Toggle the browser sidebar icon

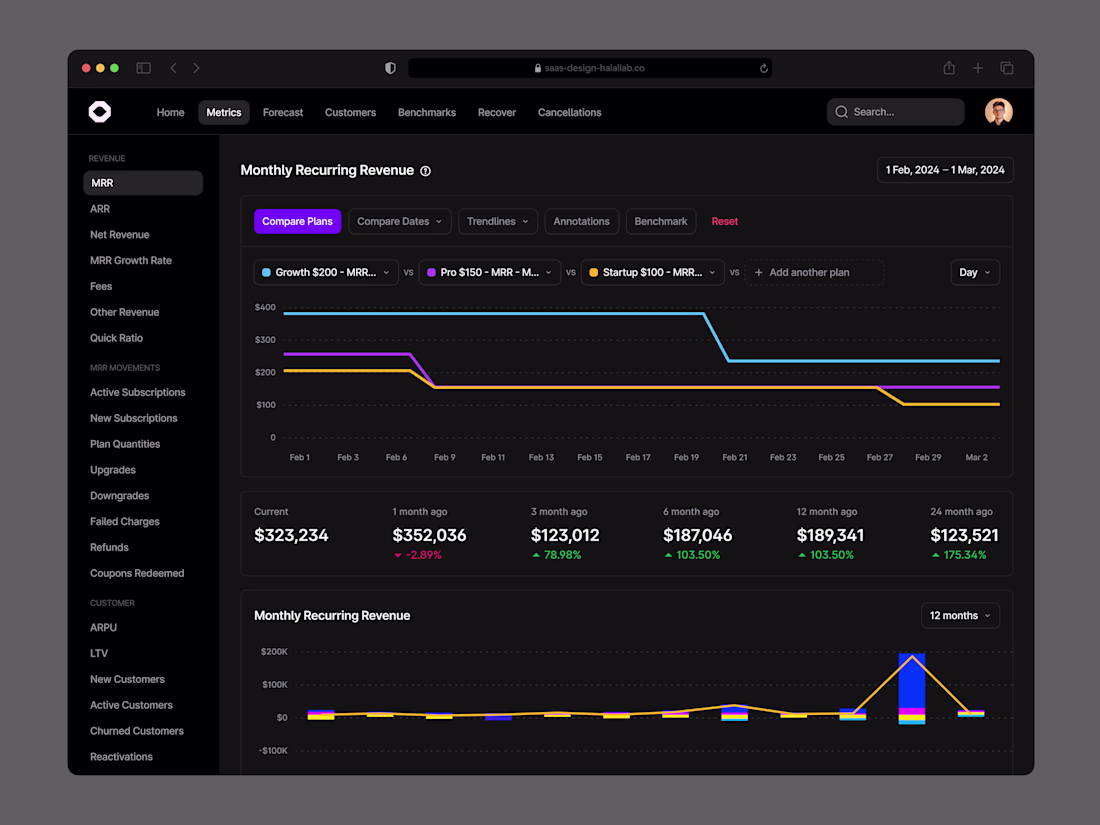click(x=144, y=68)
